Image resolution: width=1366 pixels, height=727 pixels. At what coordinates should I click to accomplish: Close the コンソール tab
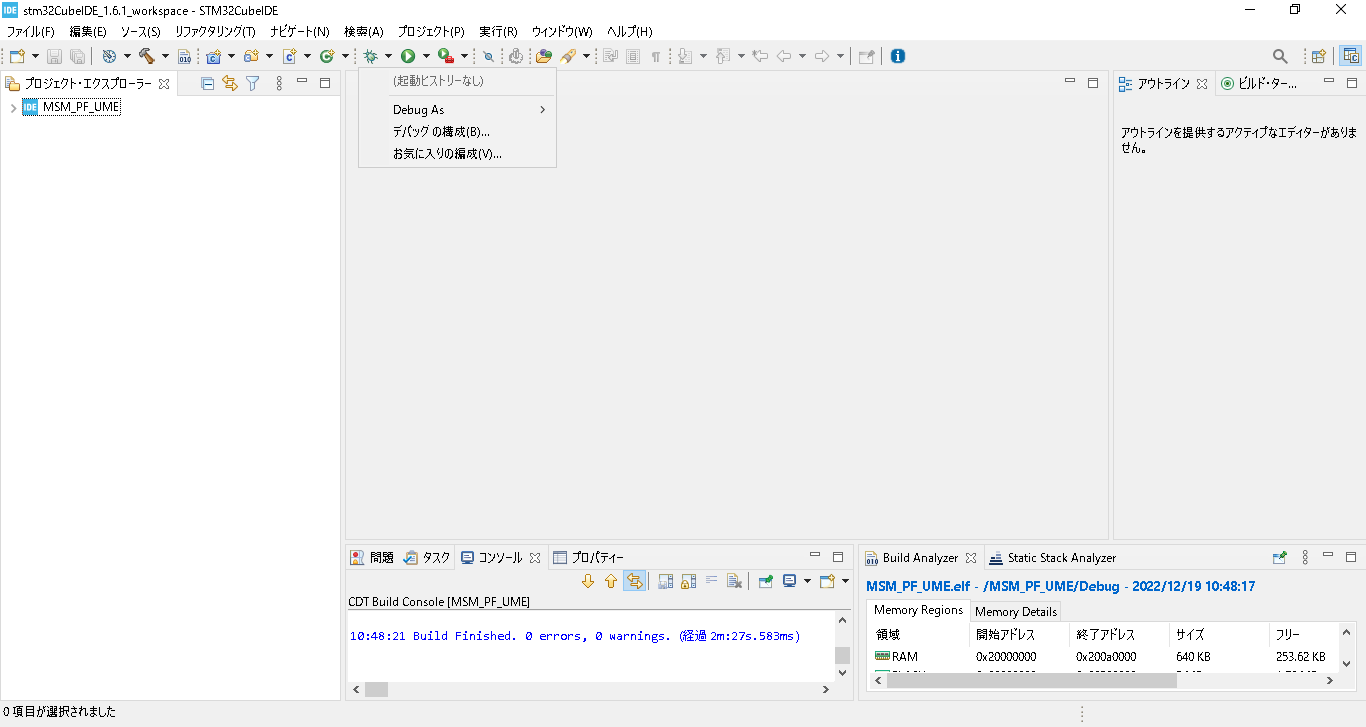click(x=535, y=558)
